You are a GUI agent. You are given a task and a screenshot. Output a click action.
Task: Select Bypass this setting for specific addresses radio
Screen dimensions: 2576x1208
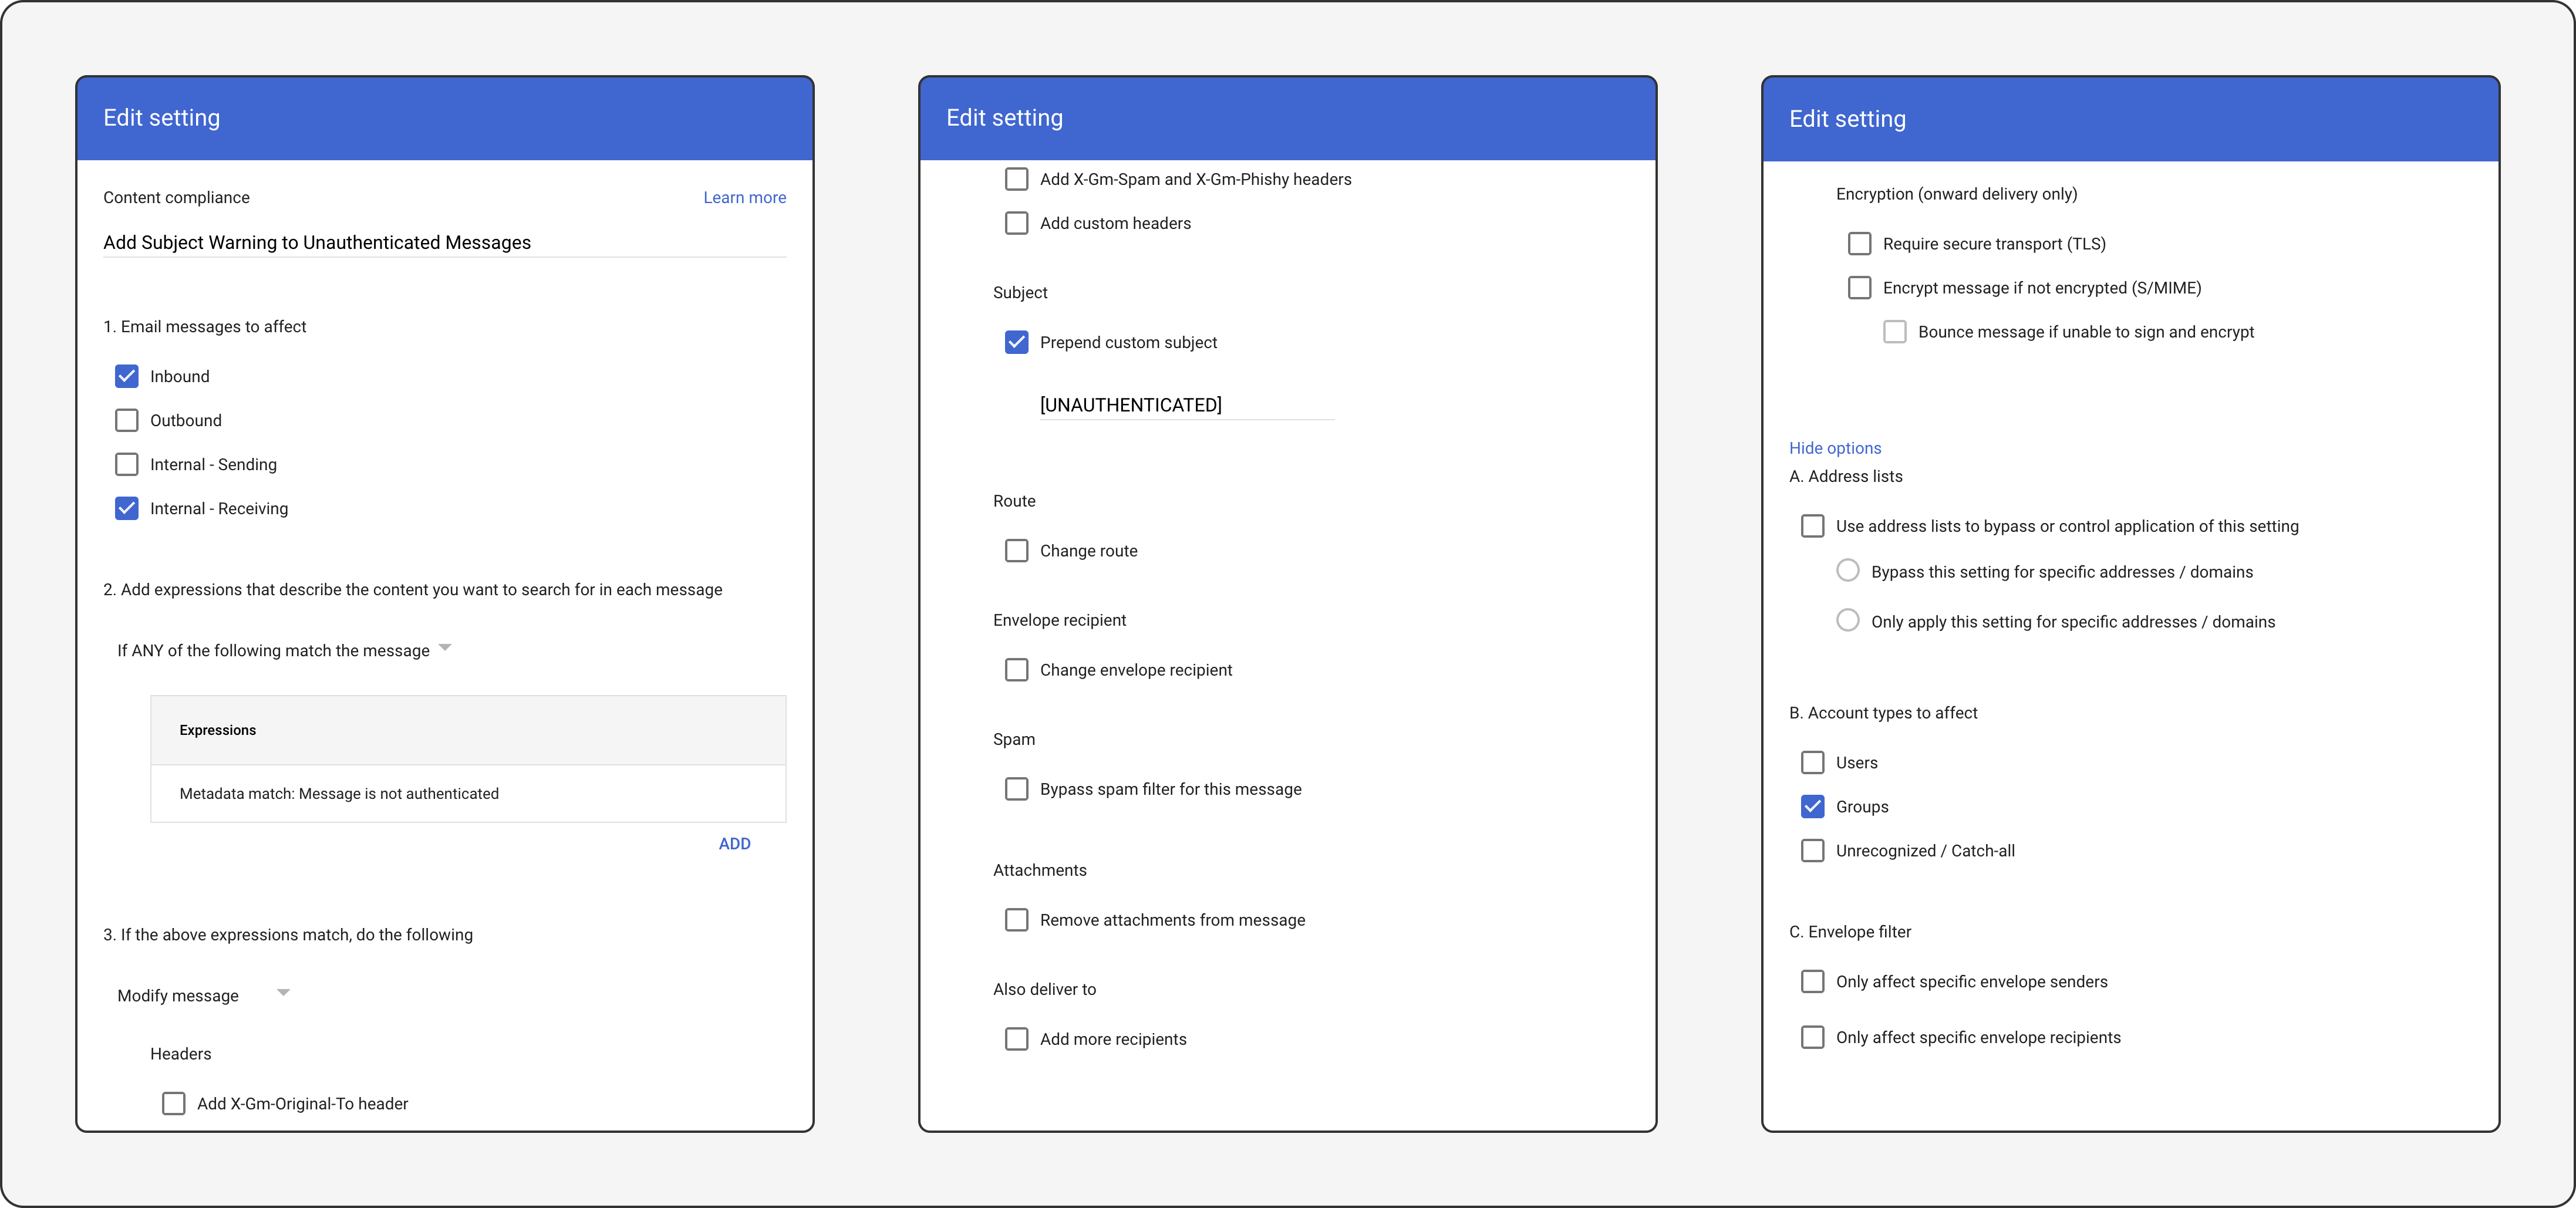(1848, 570)
